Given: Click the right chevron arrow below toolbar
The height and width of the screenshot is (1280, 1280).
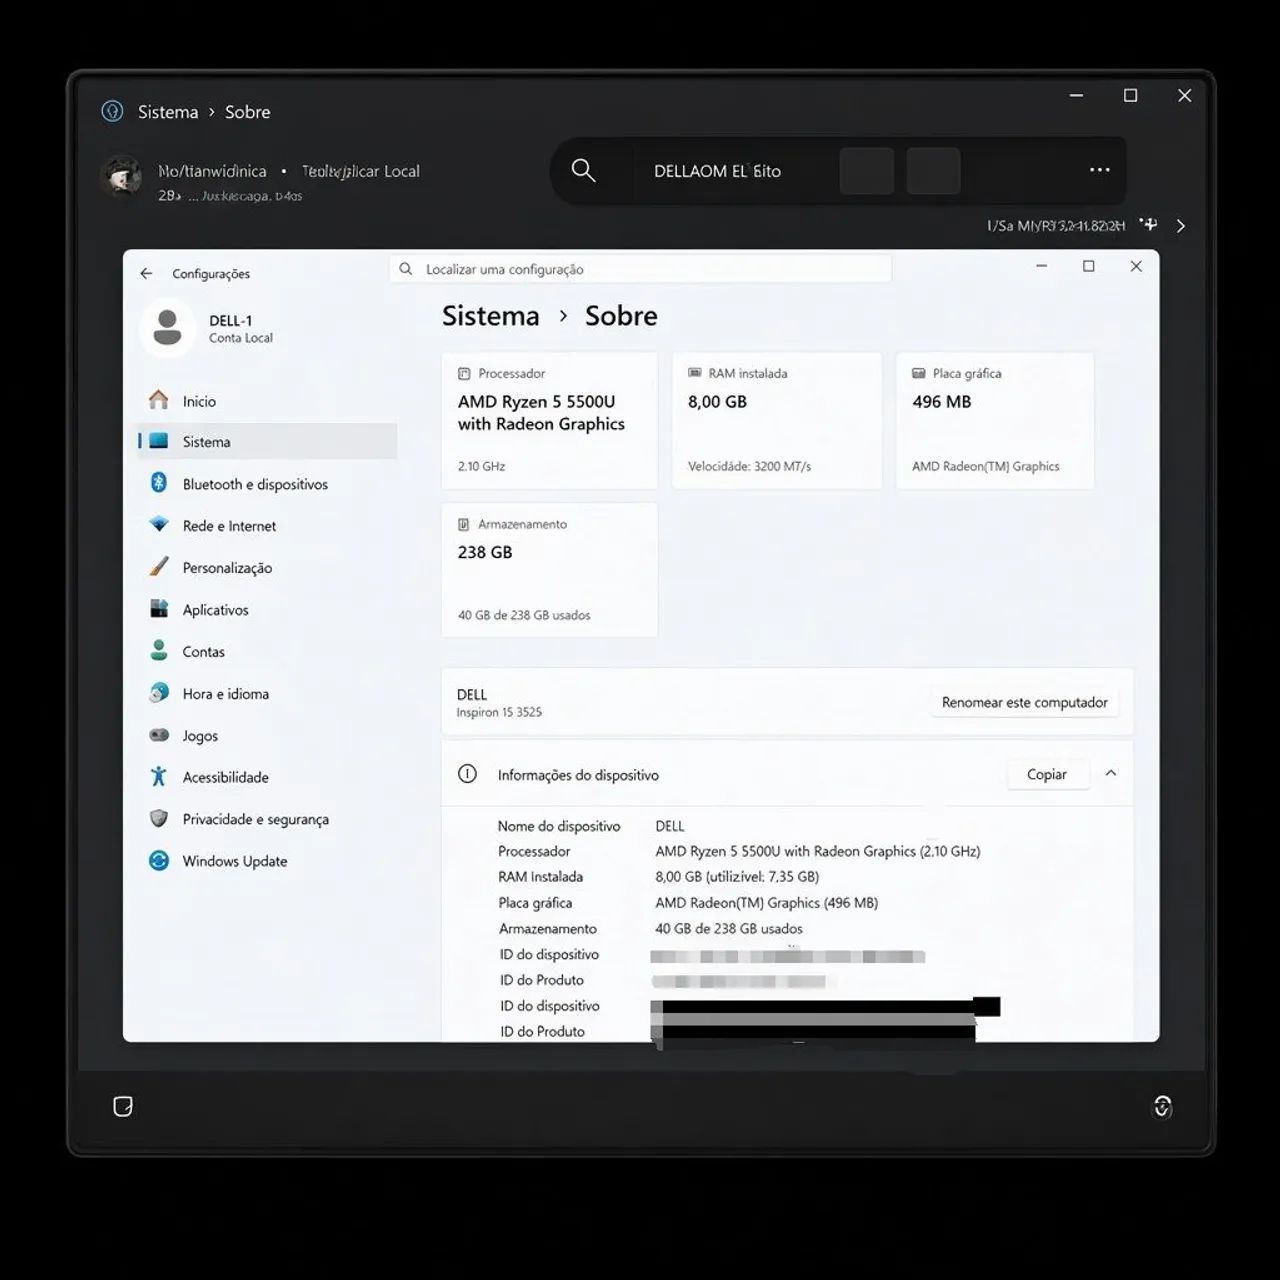Looking at the screenshot, I should tap(1181, 226).
